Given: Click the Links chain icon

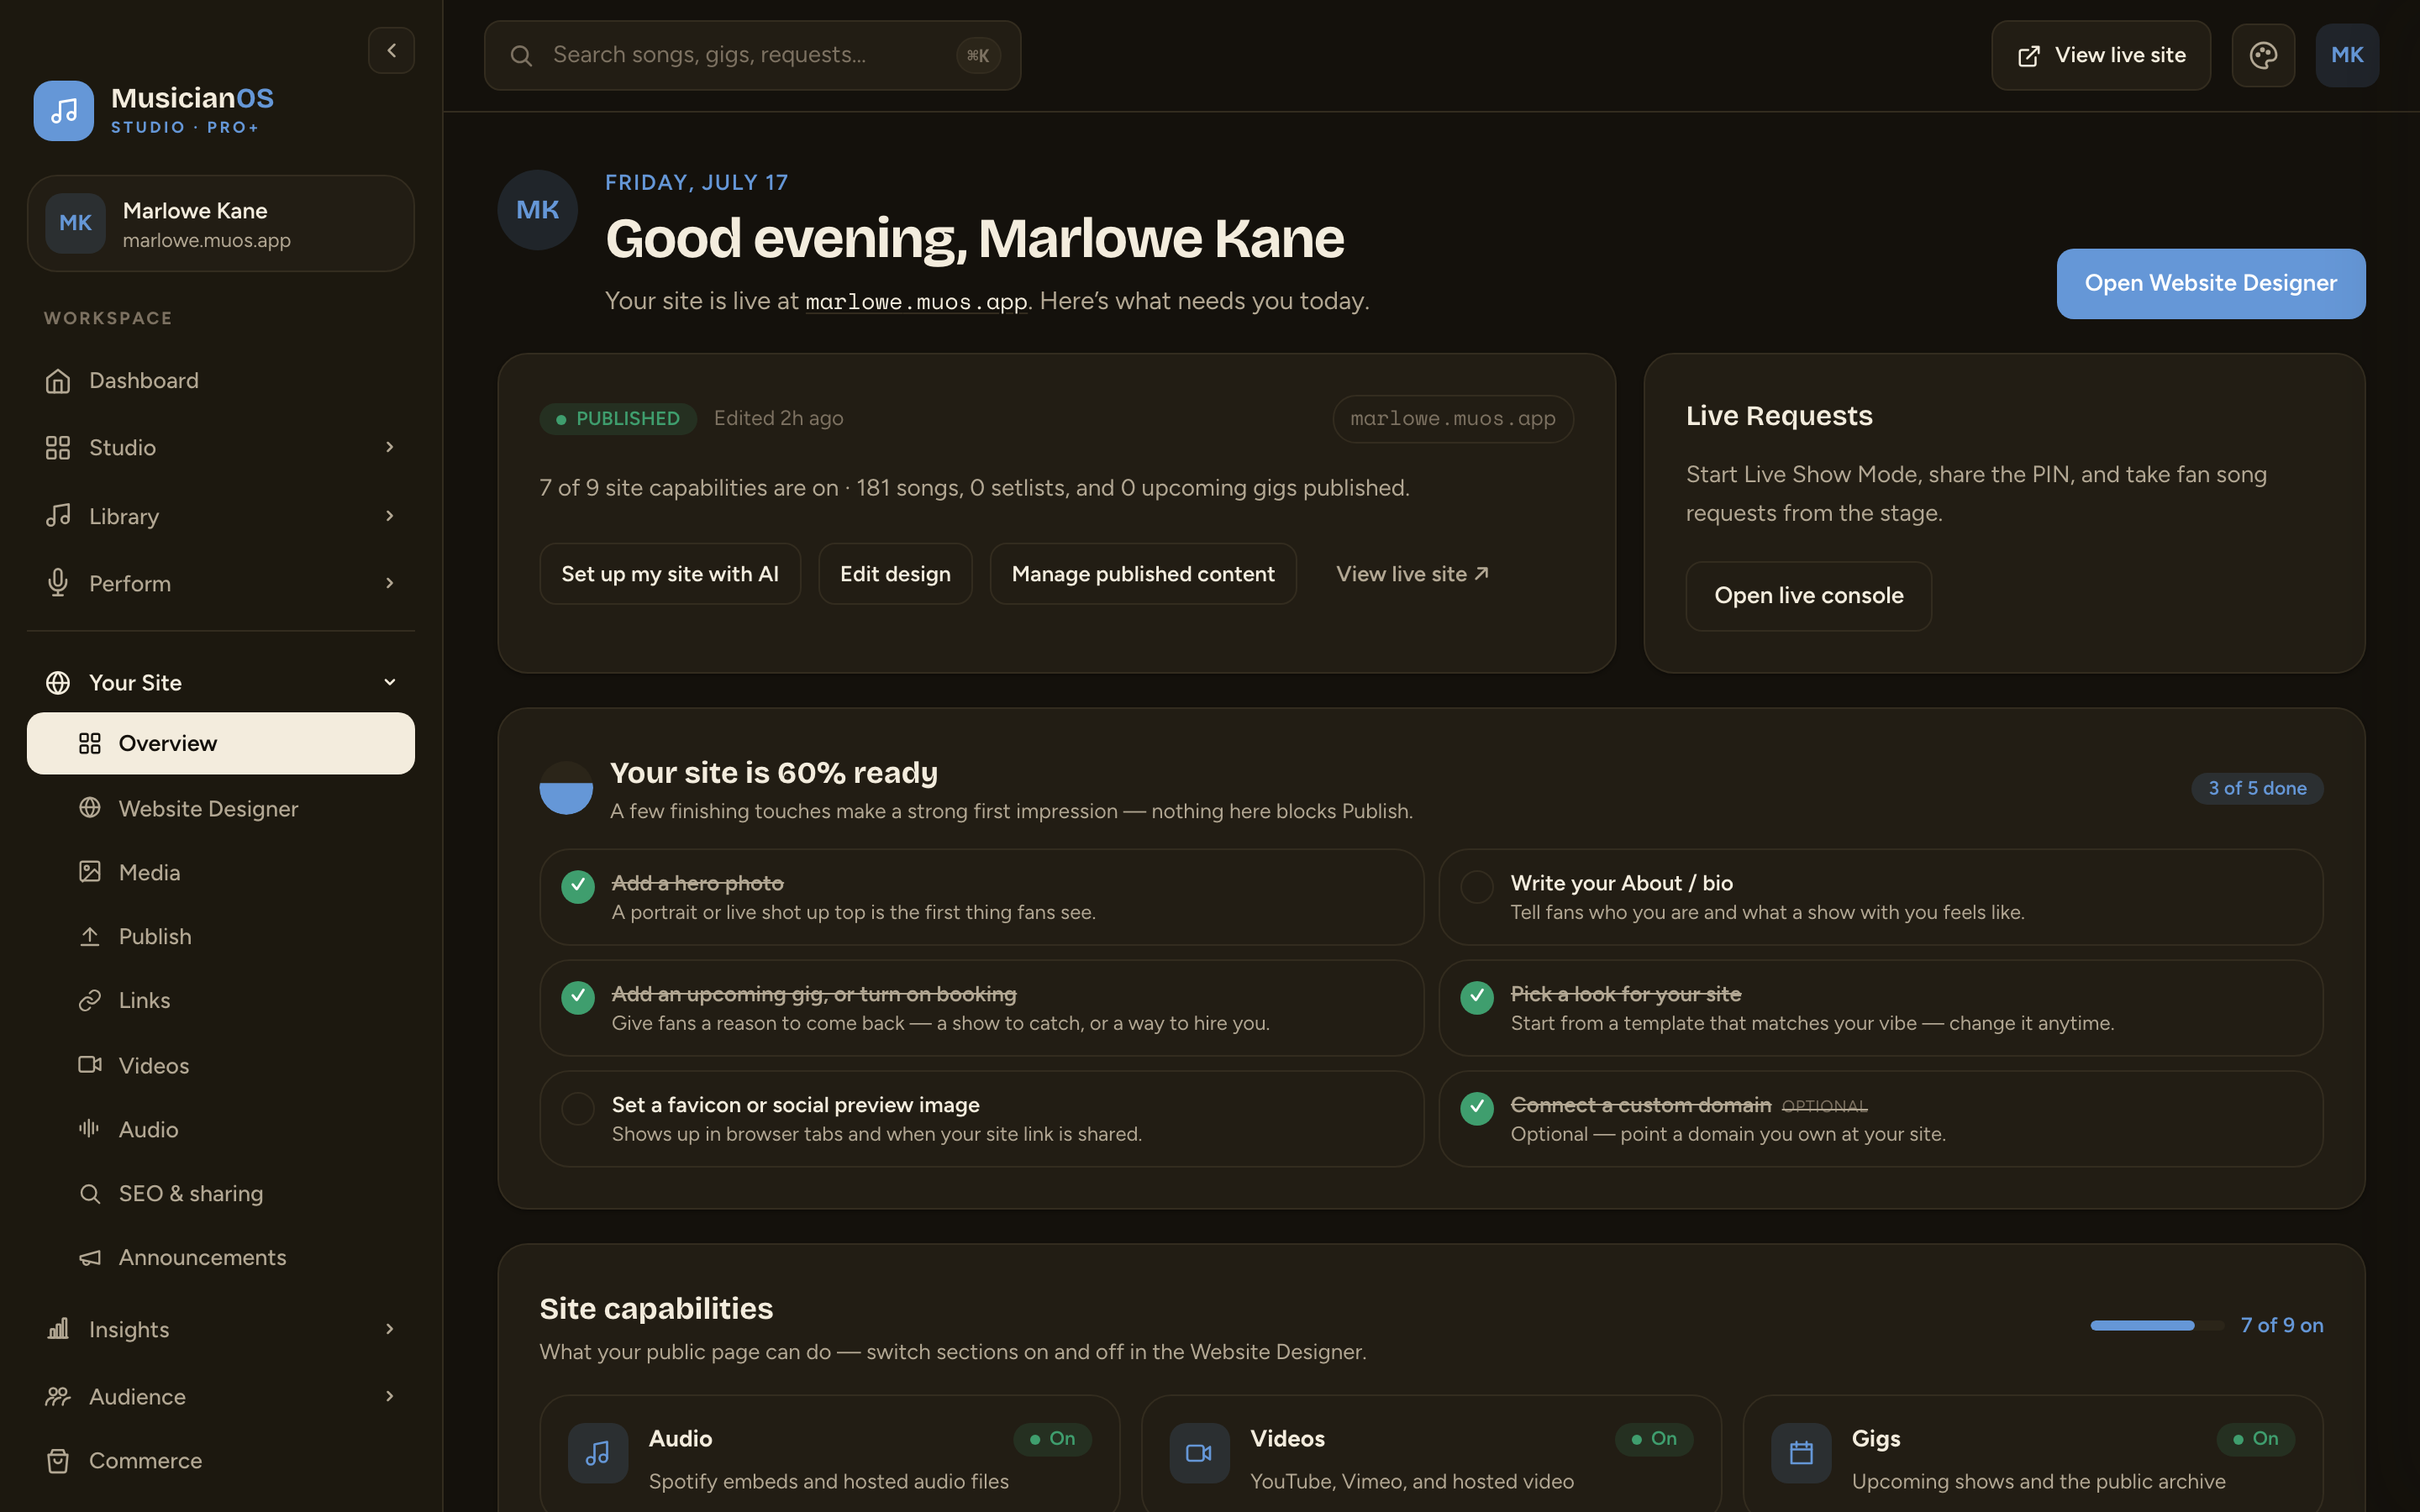Looking at the screenshot, I should pos(90,1000).
